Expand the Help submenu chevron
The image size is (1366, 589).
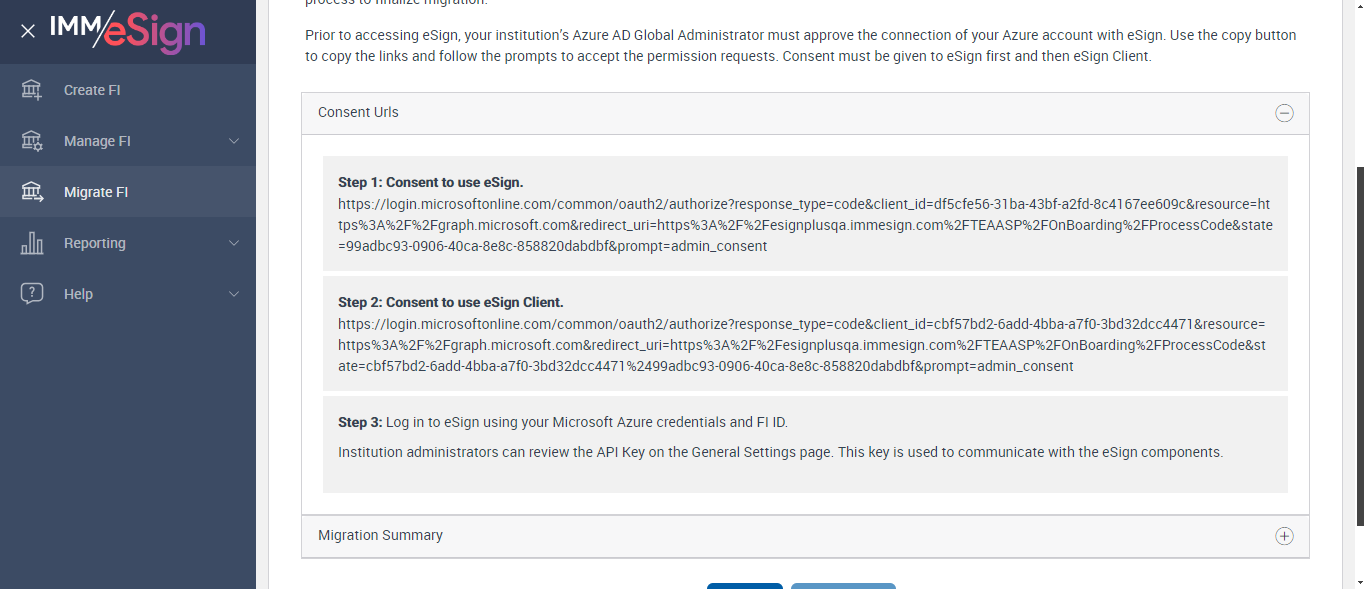234,294
